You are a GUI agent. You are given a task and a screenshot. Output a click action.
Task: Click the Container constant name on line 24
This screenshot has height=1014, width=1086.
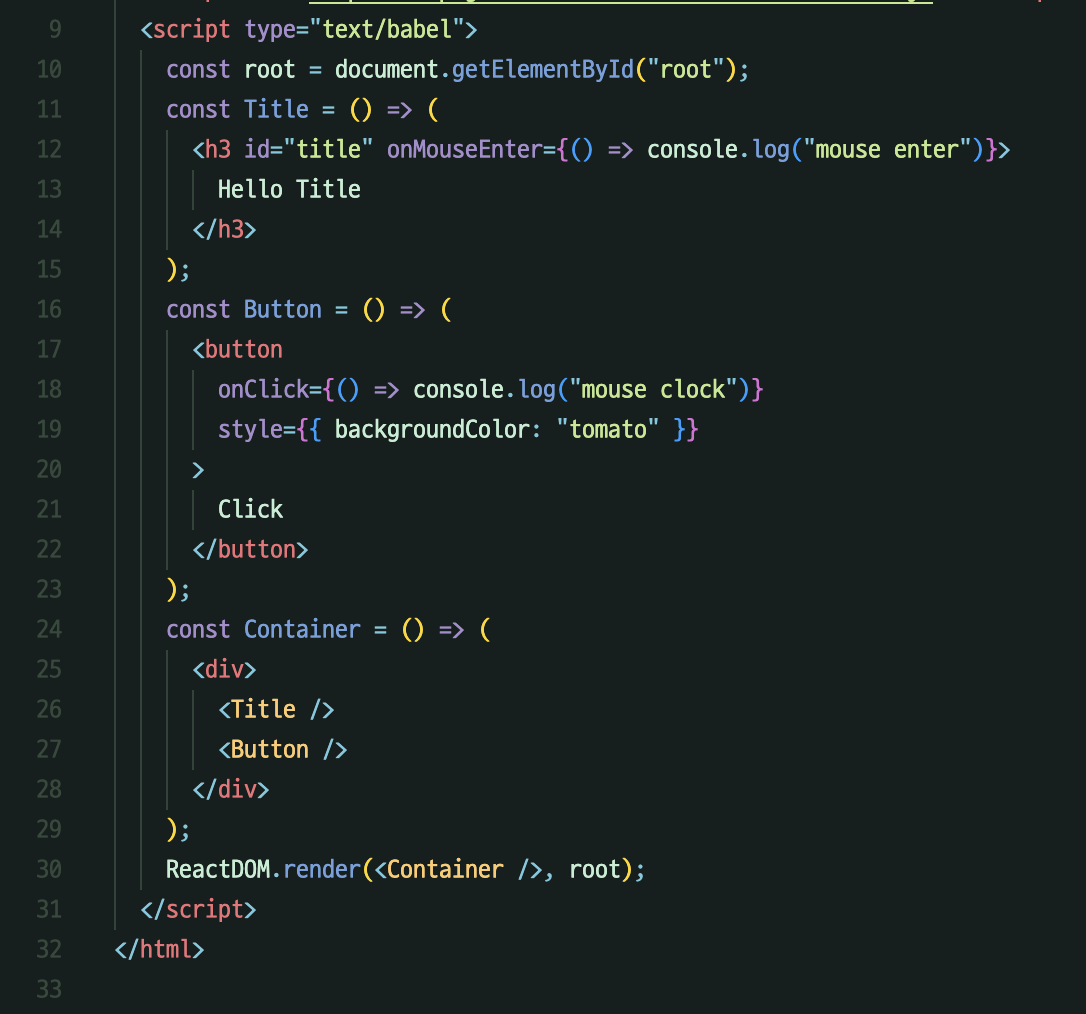pyautogui.click(x=302, y=630)
